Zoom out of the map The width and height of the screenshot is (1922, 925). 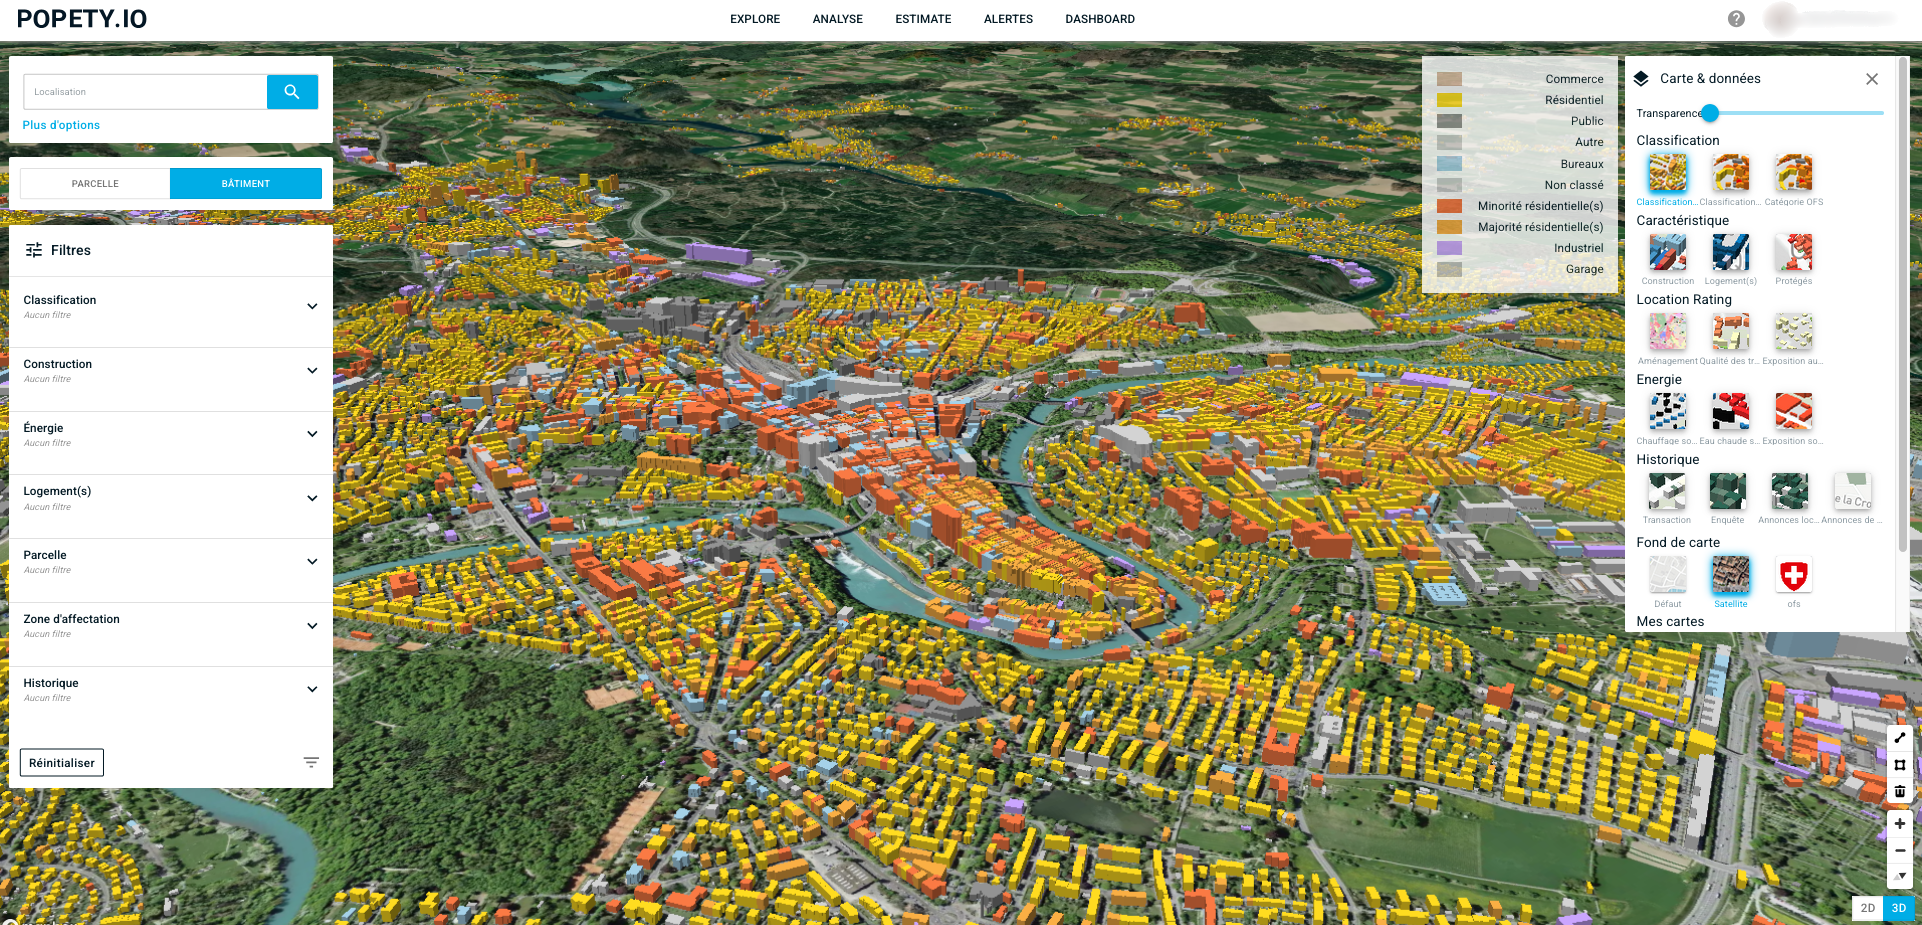click(x=1899, y=851)
